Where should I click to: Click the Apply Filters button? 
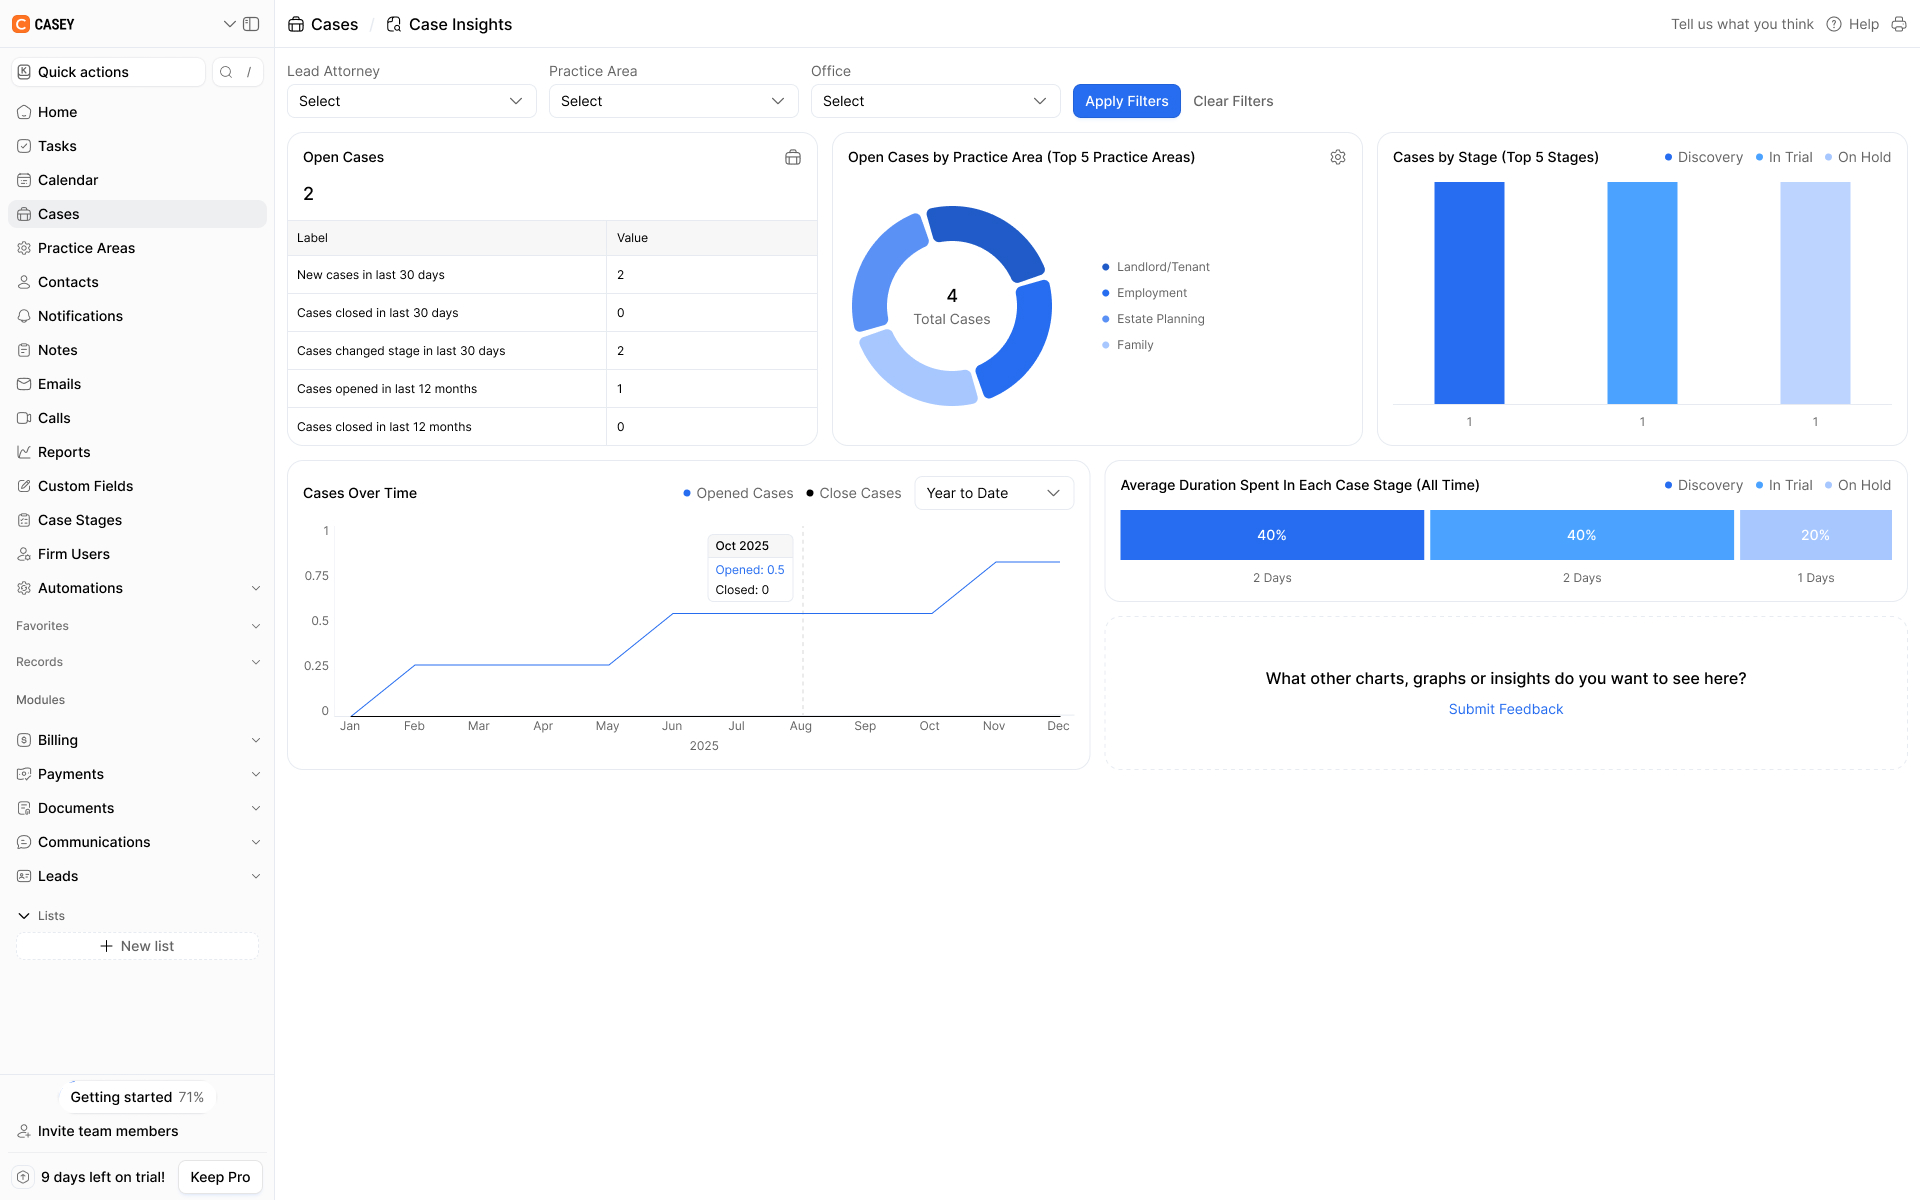coord(1126,101)
